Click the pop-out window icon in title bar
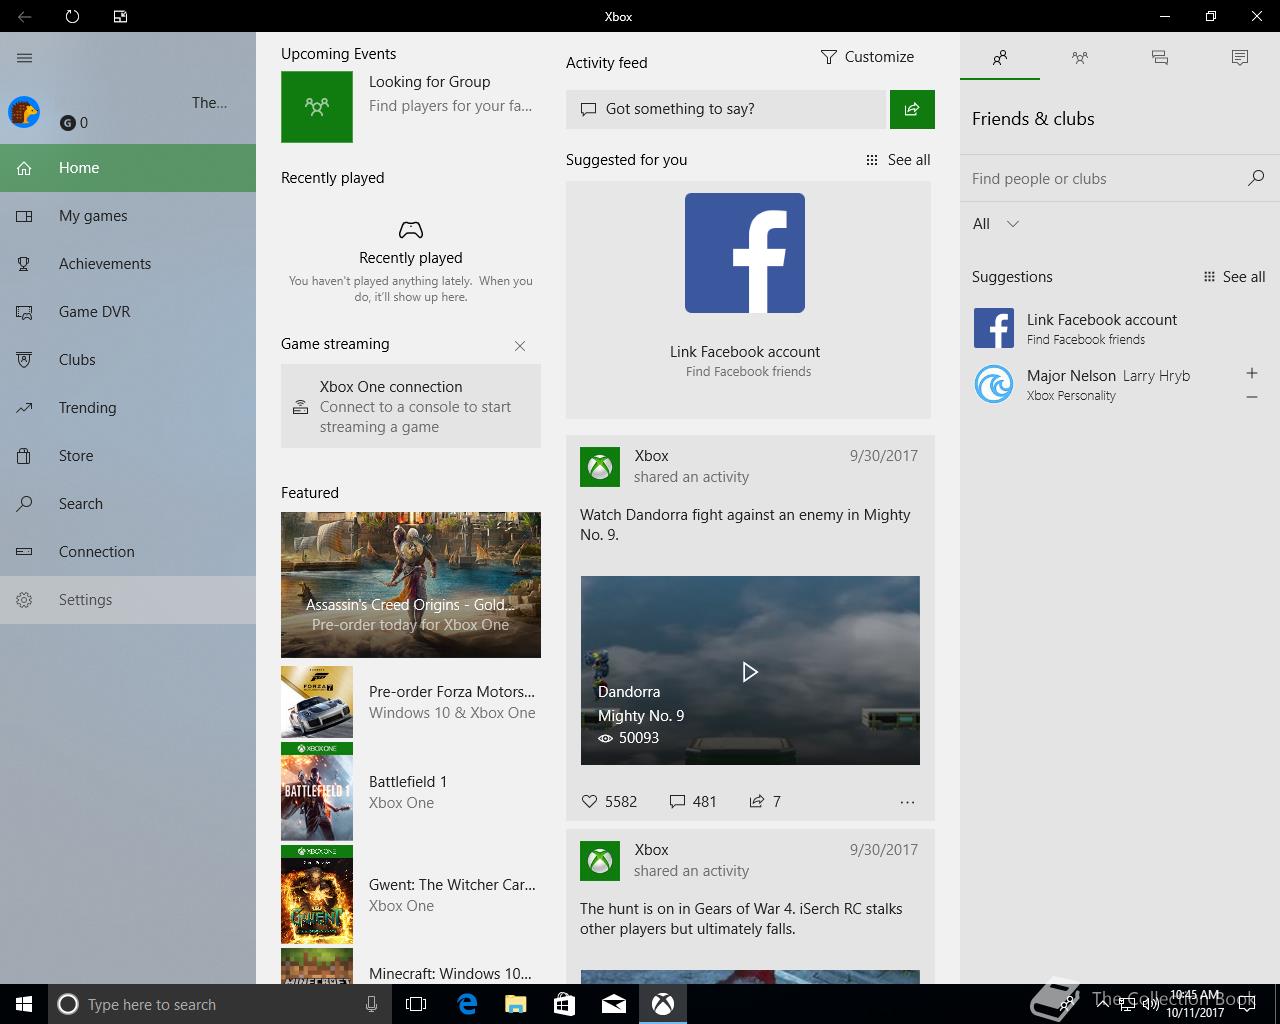Image resolution: width=1280 pixels, height=1024 pixels. pyautogui.click(x=120, y=16)
